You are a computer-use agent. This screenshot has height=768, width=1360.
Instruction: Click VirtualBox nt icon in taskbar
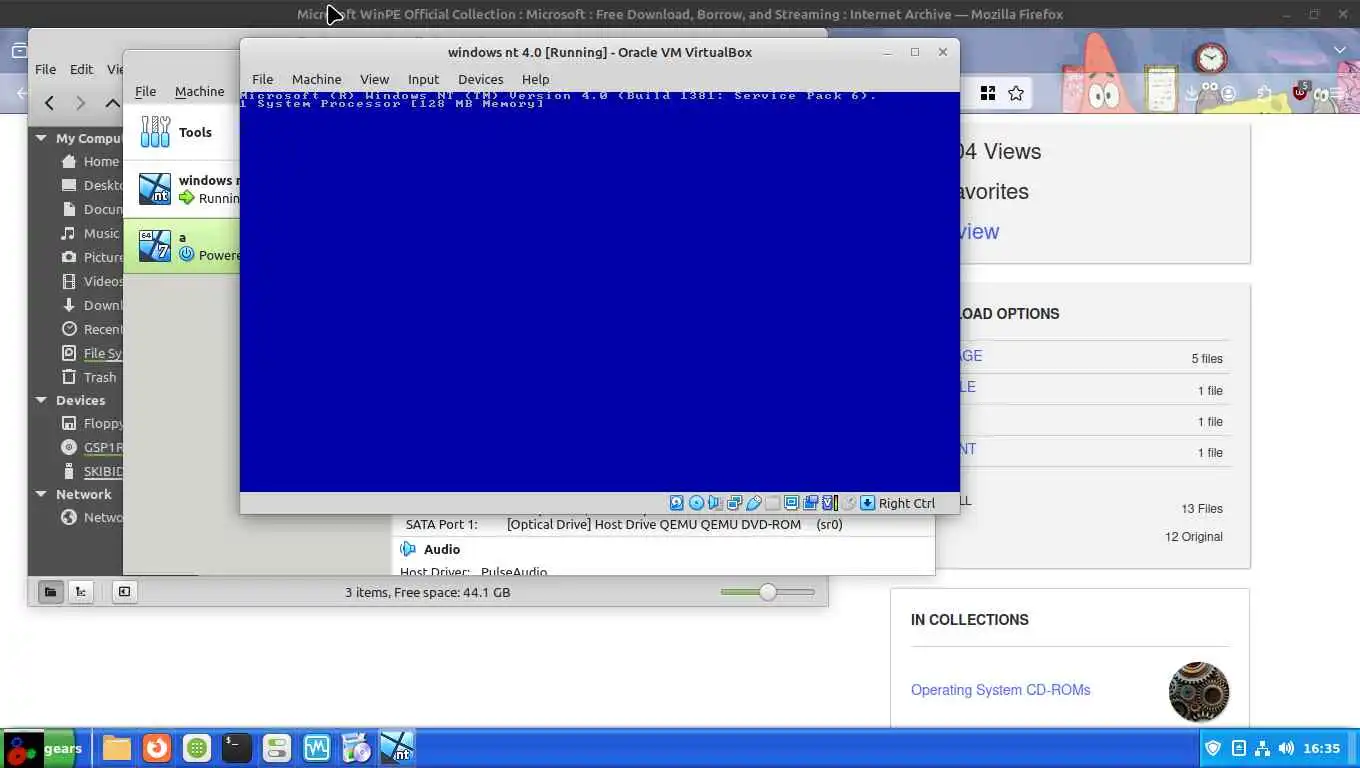[x=397, y=748]
